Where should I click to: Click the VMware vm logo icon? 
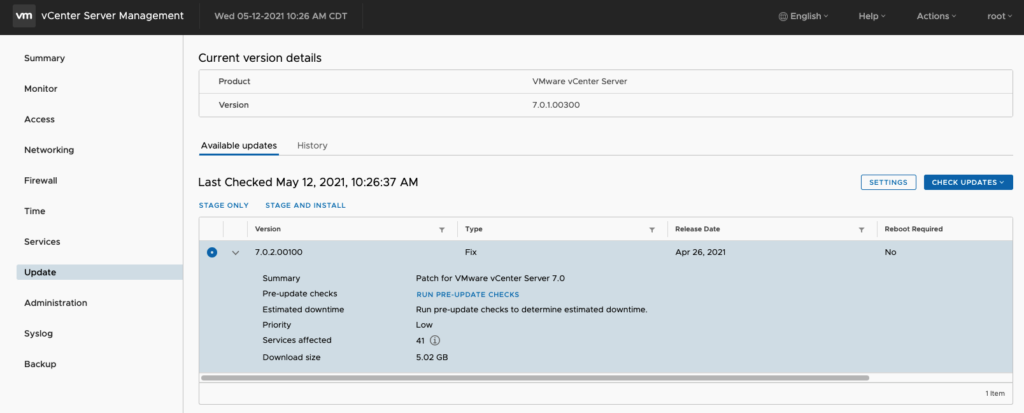coord(24,16)
